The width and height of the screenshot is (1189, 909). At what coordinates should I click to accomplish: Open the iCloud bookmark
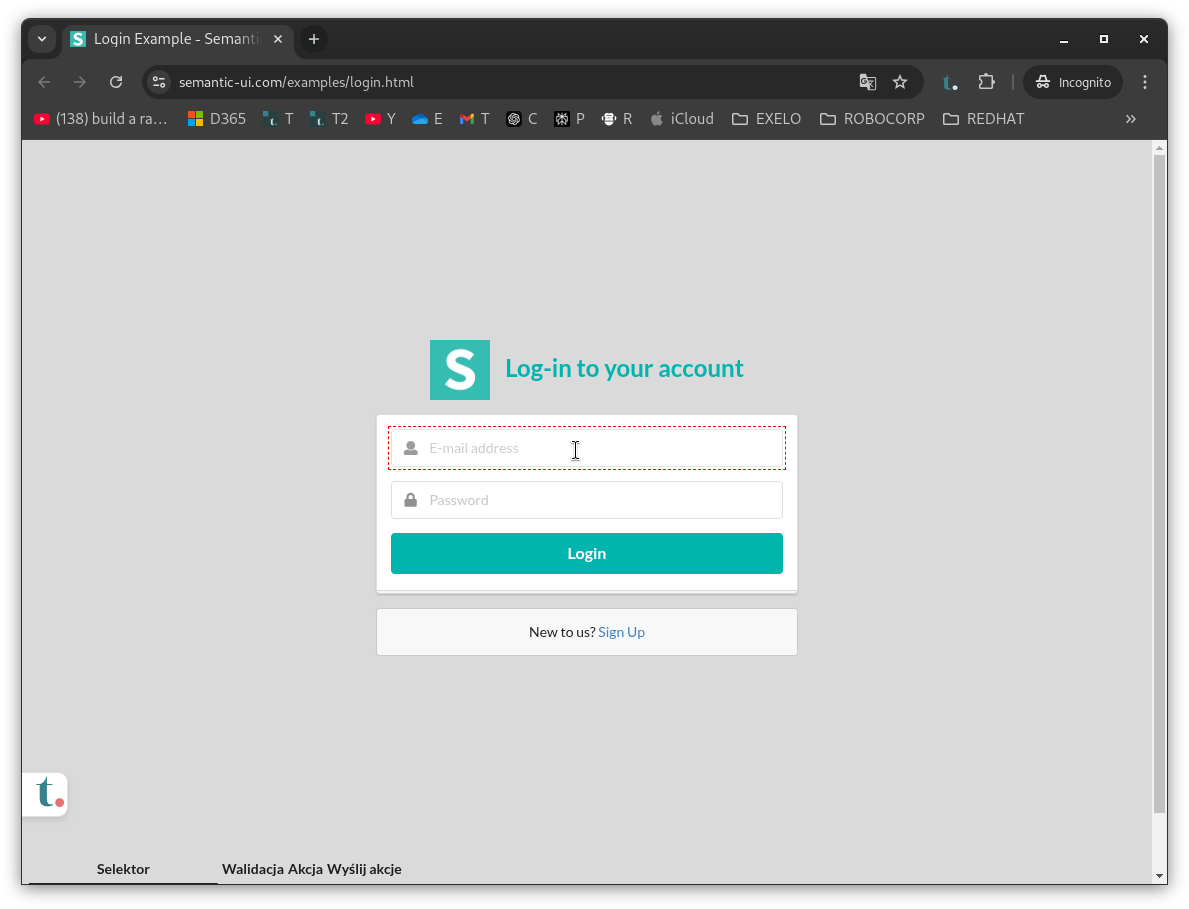click(x=682, y=119)
